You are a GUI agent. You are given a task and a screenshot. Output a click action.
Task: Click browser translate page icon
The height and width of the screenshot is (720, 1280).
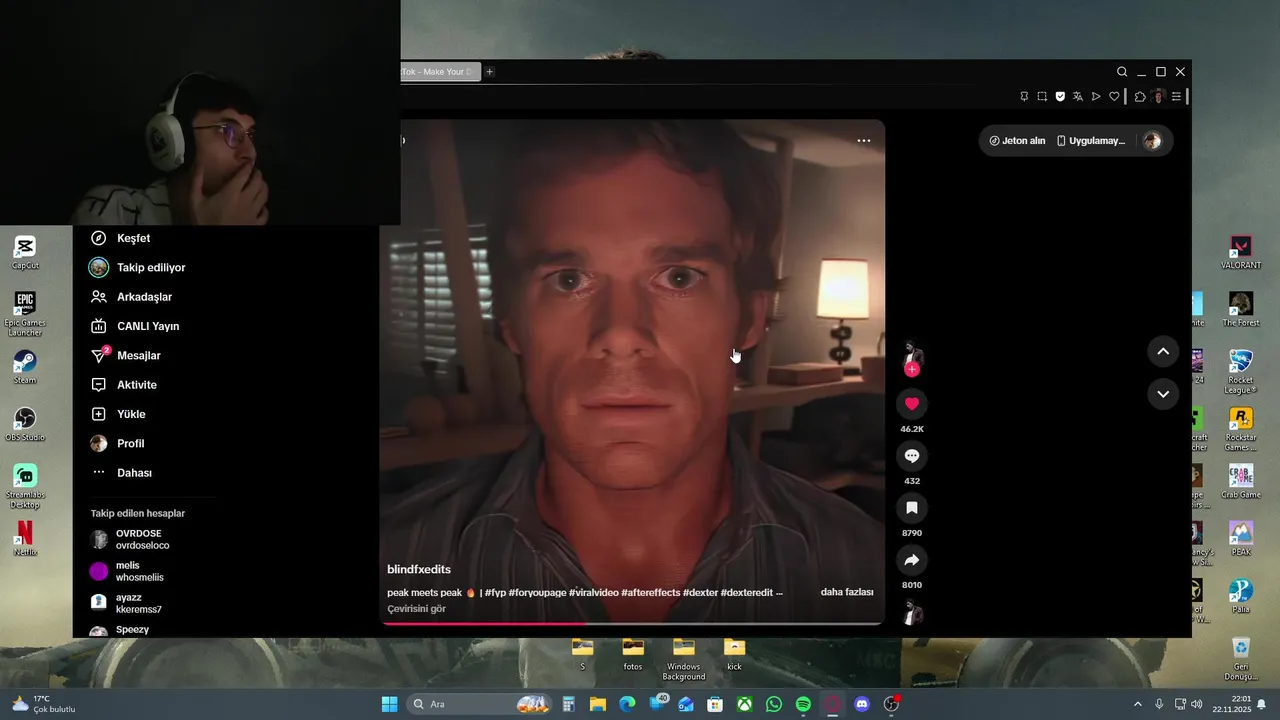1078,97
